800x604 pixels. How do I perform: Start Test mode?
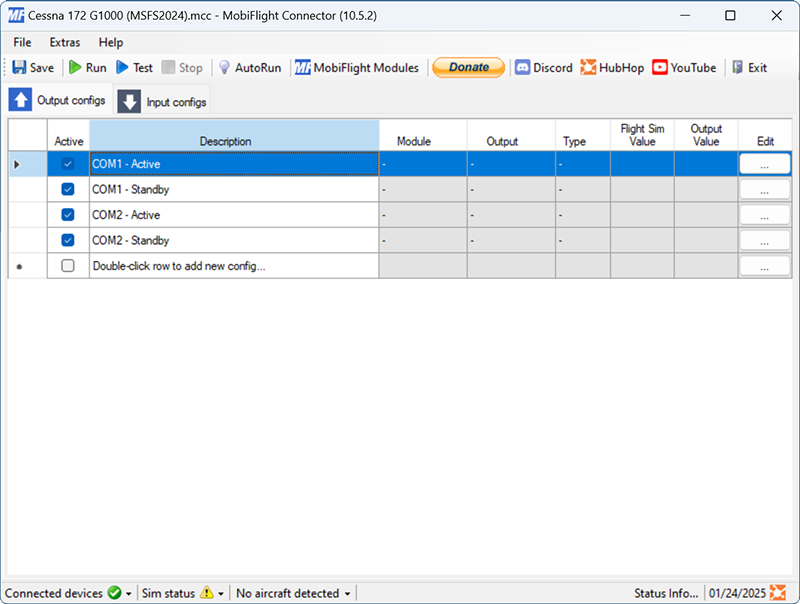point(136,67)
